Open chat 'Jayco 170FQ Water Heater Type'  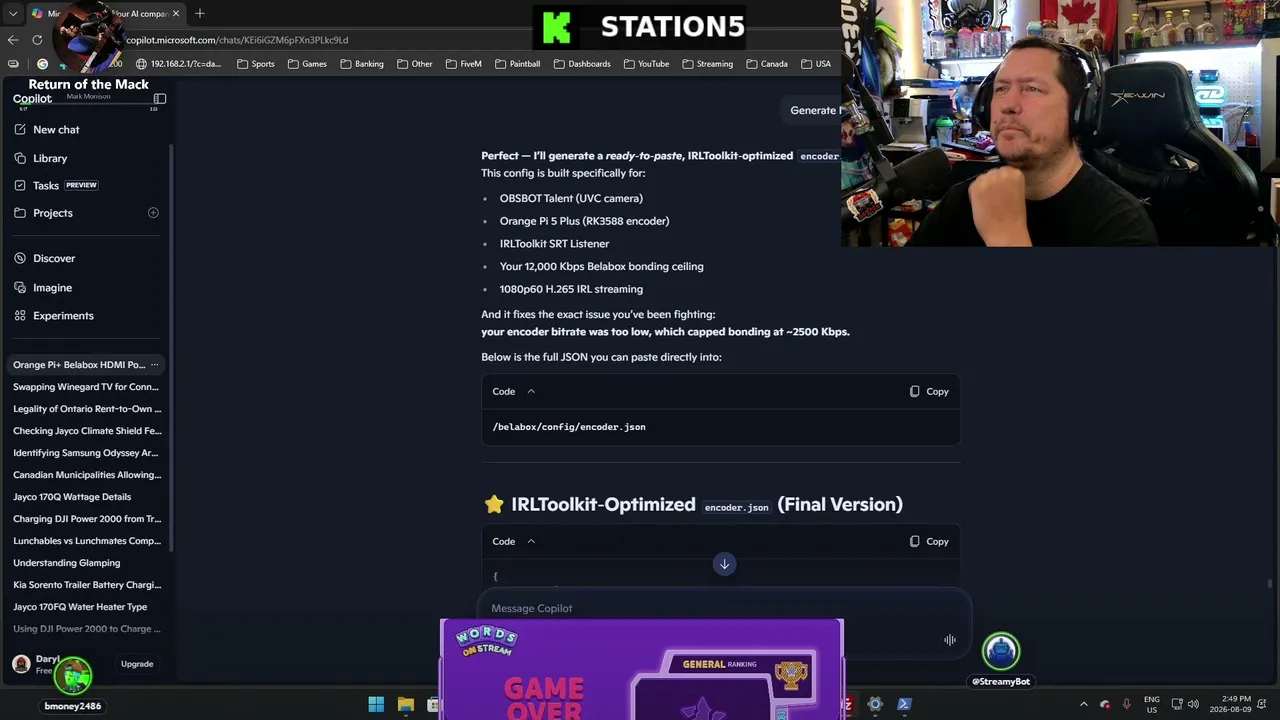click(80, 607)
